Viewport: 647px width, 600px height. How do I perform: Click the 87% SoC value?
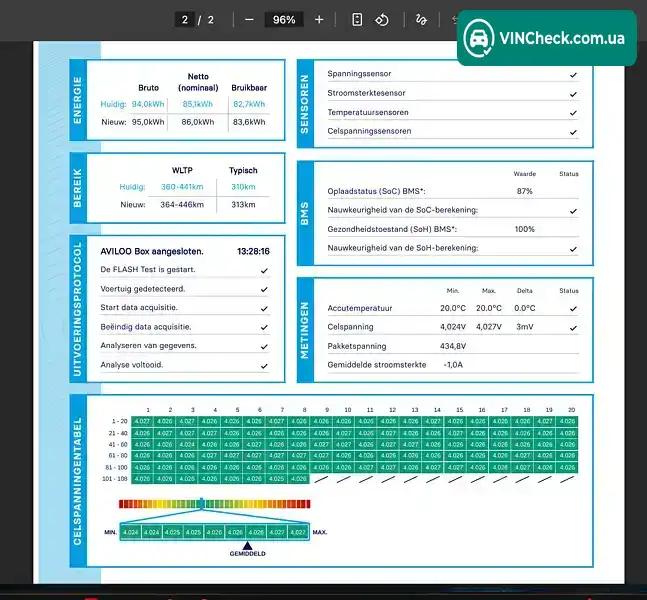coord(524,191)
